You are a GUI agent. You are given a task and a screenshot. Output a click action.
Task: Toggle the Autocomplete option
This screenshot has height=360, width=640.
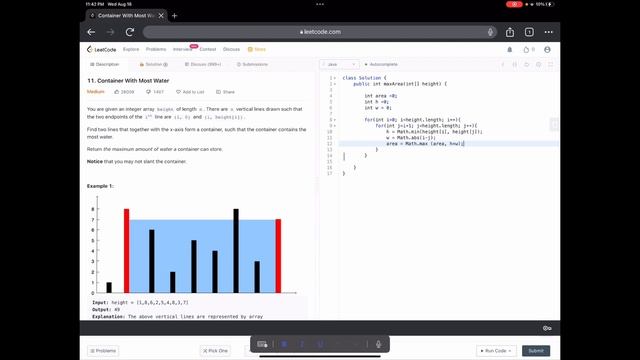tap(381, 64)
